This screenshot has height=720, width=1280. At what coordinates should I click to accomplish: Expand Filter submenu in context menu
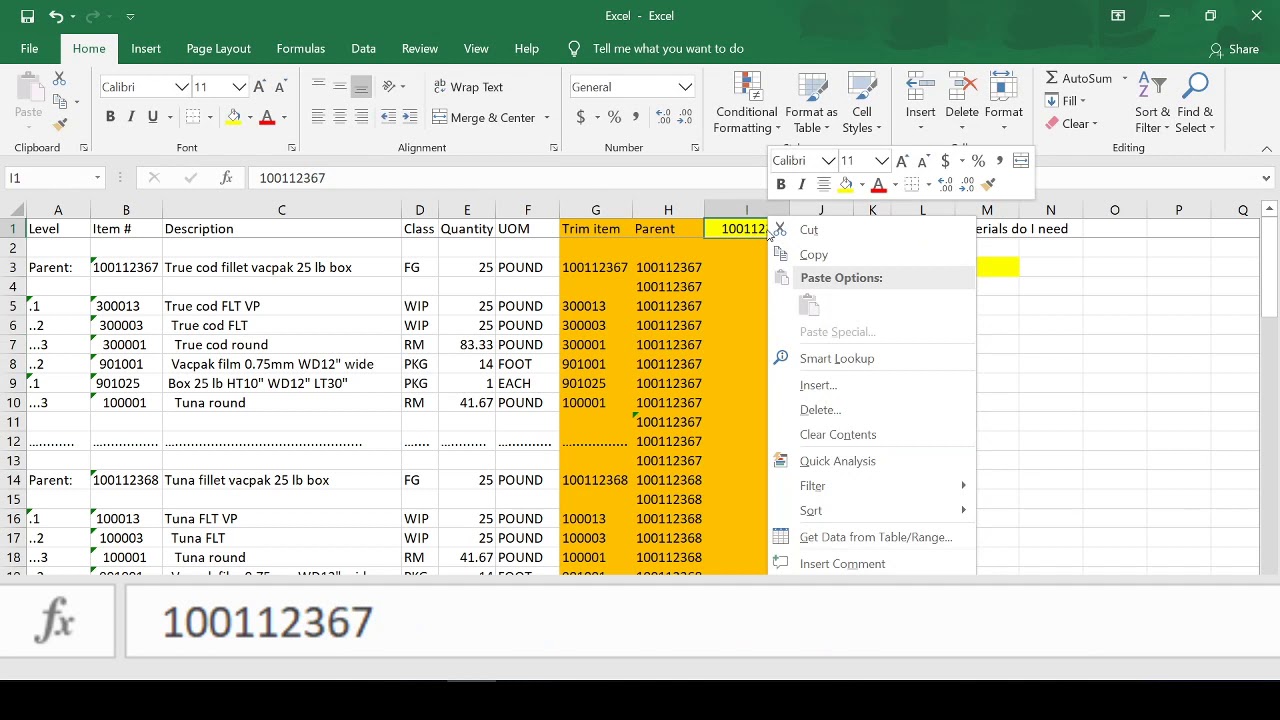click(x=872, y=486)
